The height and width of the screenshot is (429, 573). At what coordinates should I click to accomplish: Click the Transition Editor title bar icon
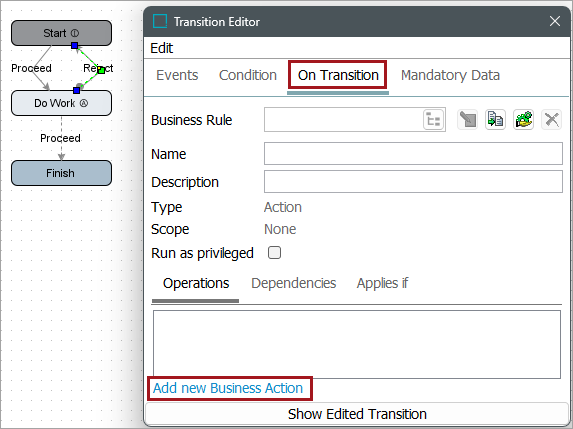click(x=160, y=21)
